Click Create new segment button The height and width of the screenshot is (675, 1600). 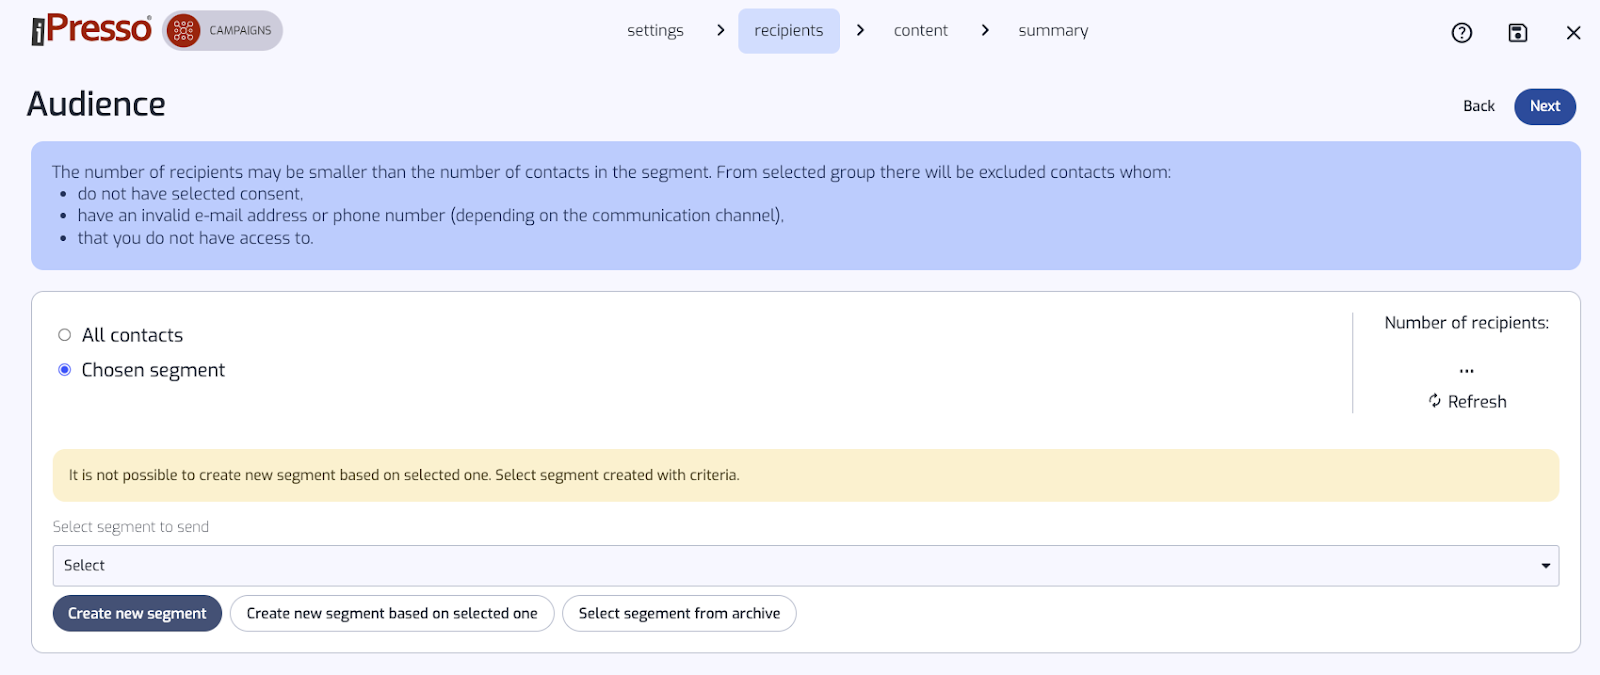137,614
